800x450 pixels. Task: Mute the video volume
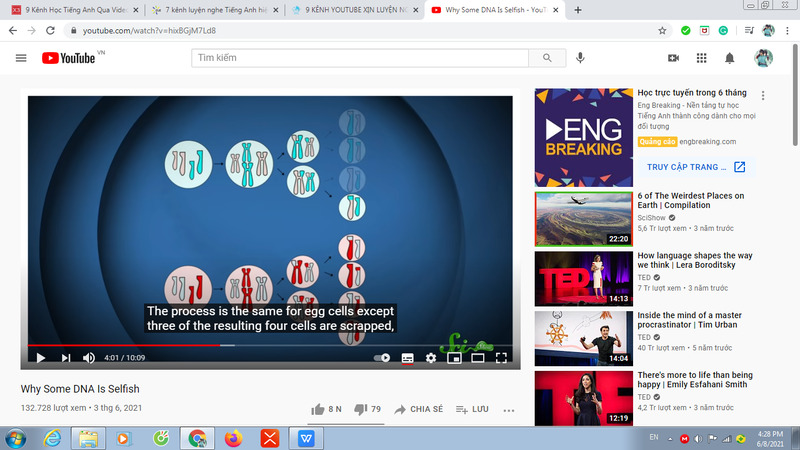click(x=89, y=358)
